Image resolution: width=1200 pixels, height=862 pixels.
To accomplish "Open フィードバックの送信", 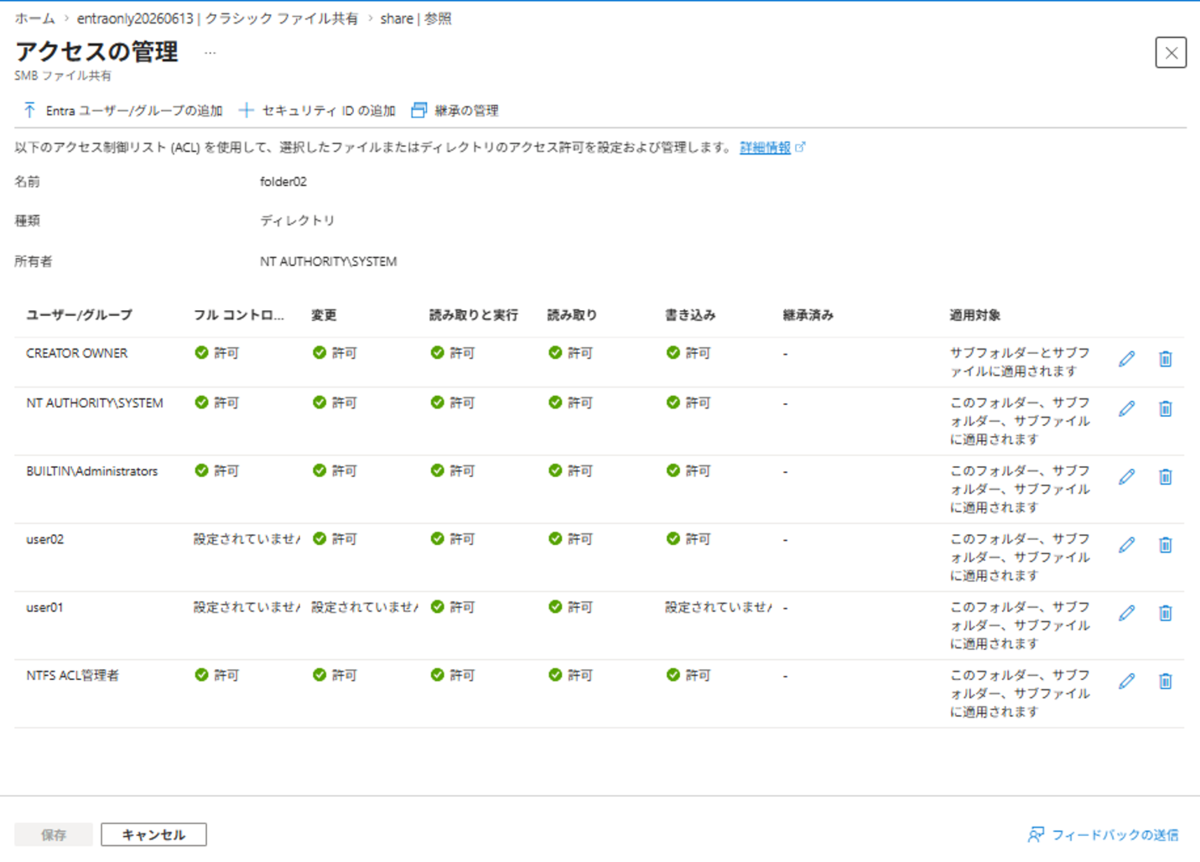I will coord(1104,834).
